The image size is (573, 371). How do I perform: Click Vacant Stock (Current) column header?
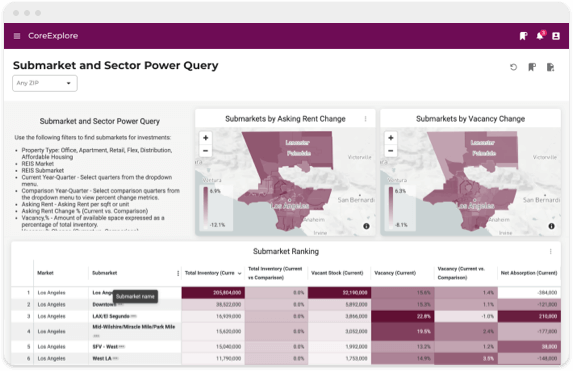[337, 273]
